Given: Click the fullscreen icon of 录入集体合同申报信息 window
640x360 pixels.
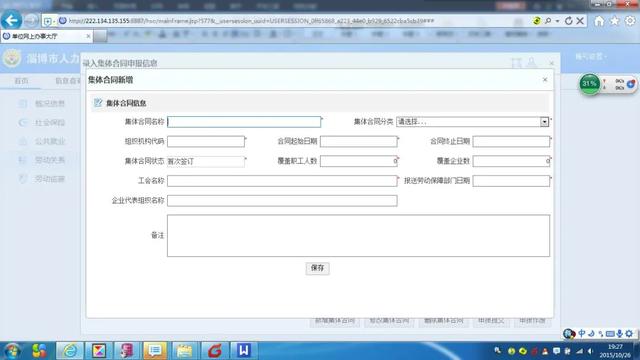Looking at the screenshot, I should (x=516, y=63).
